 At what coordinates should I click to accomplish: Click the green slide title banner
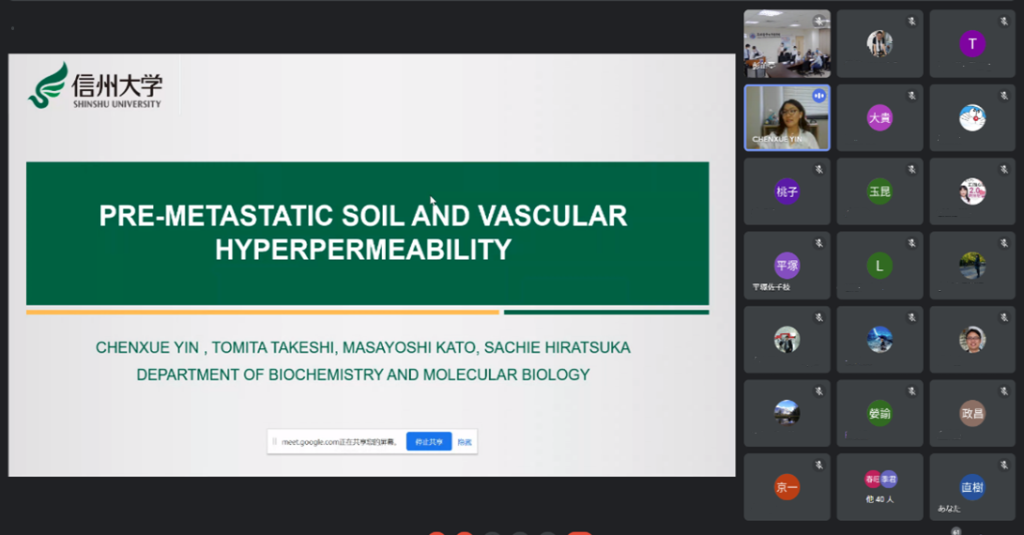pyautogui.click(x=367, y=232)
